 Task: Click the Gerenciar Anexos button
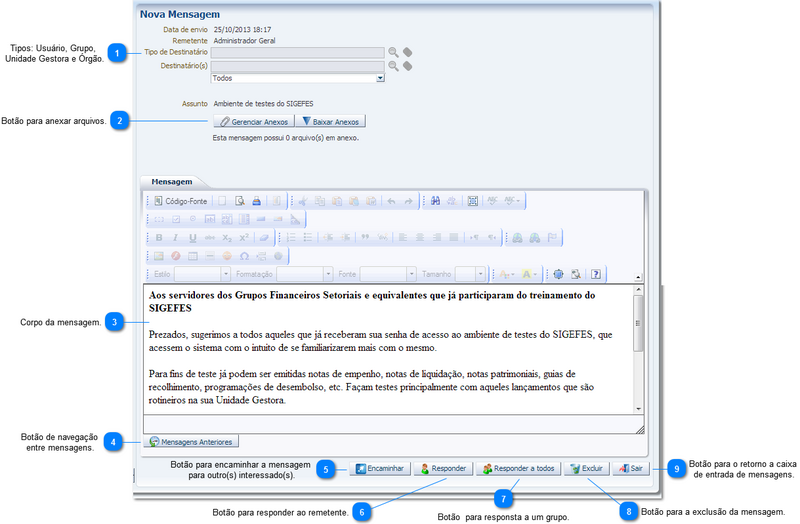click(x=254, y=122)
